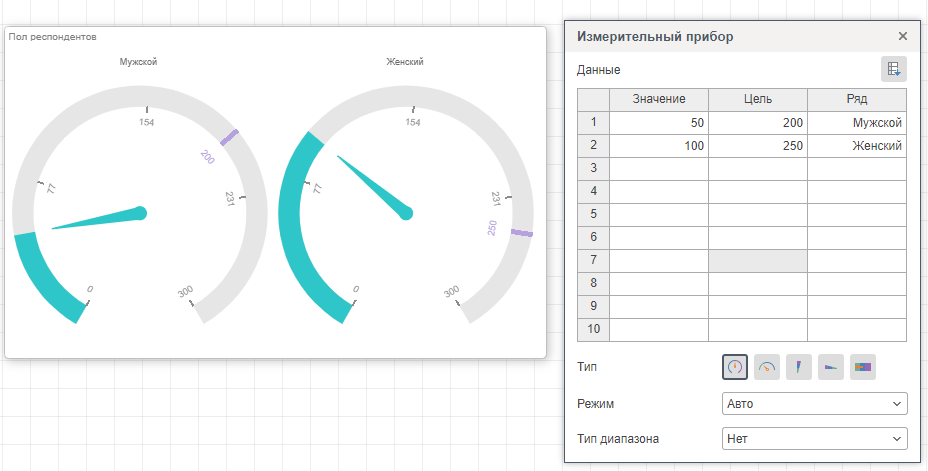Choose the vertical linear gauge type
The height and width of the screenshot is (471, 928).
[799, 367]
